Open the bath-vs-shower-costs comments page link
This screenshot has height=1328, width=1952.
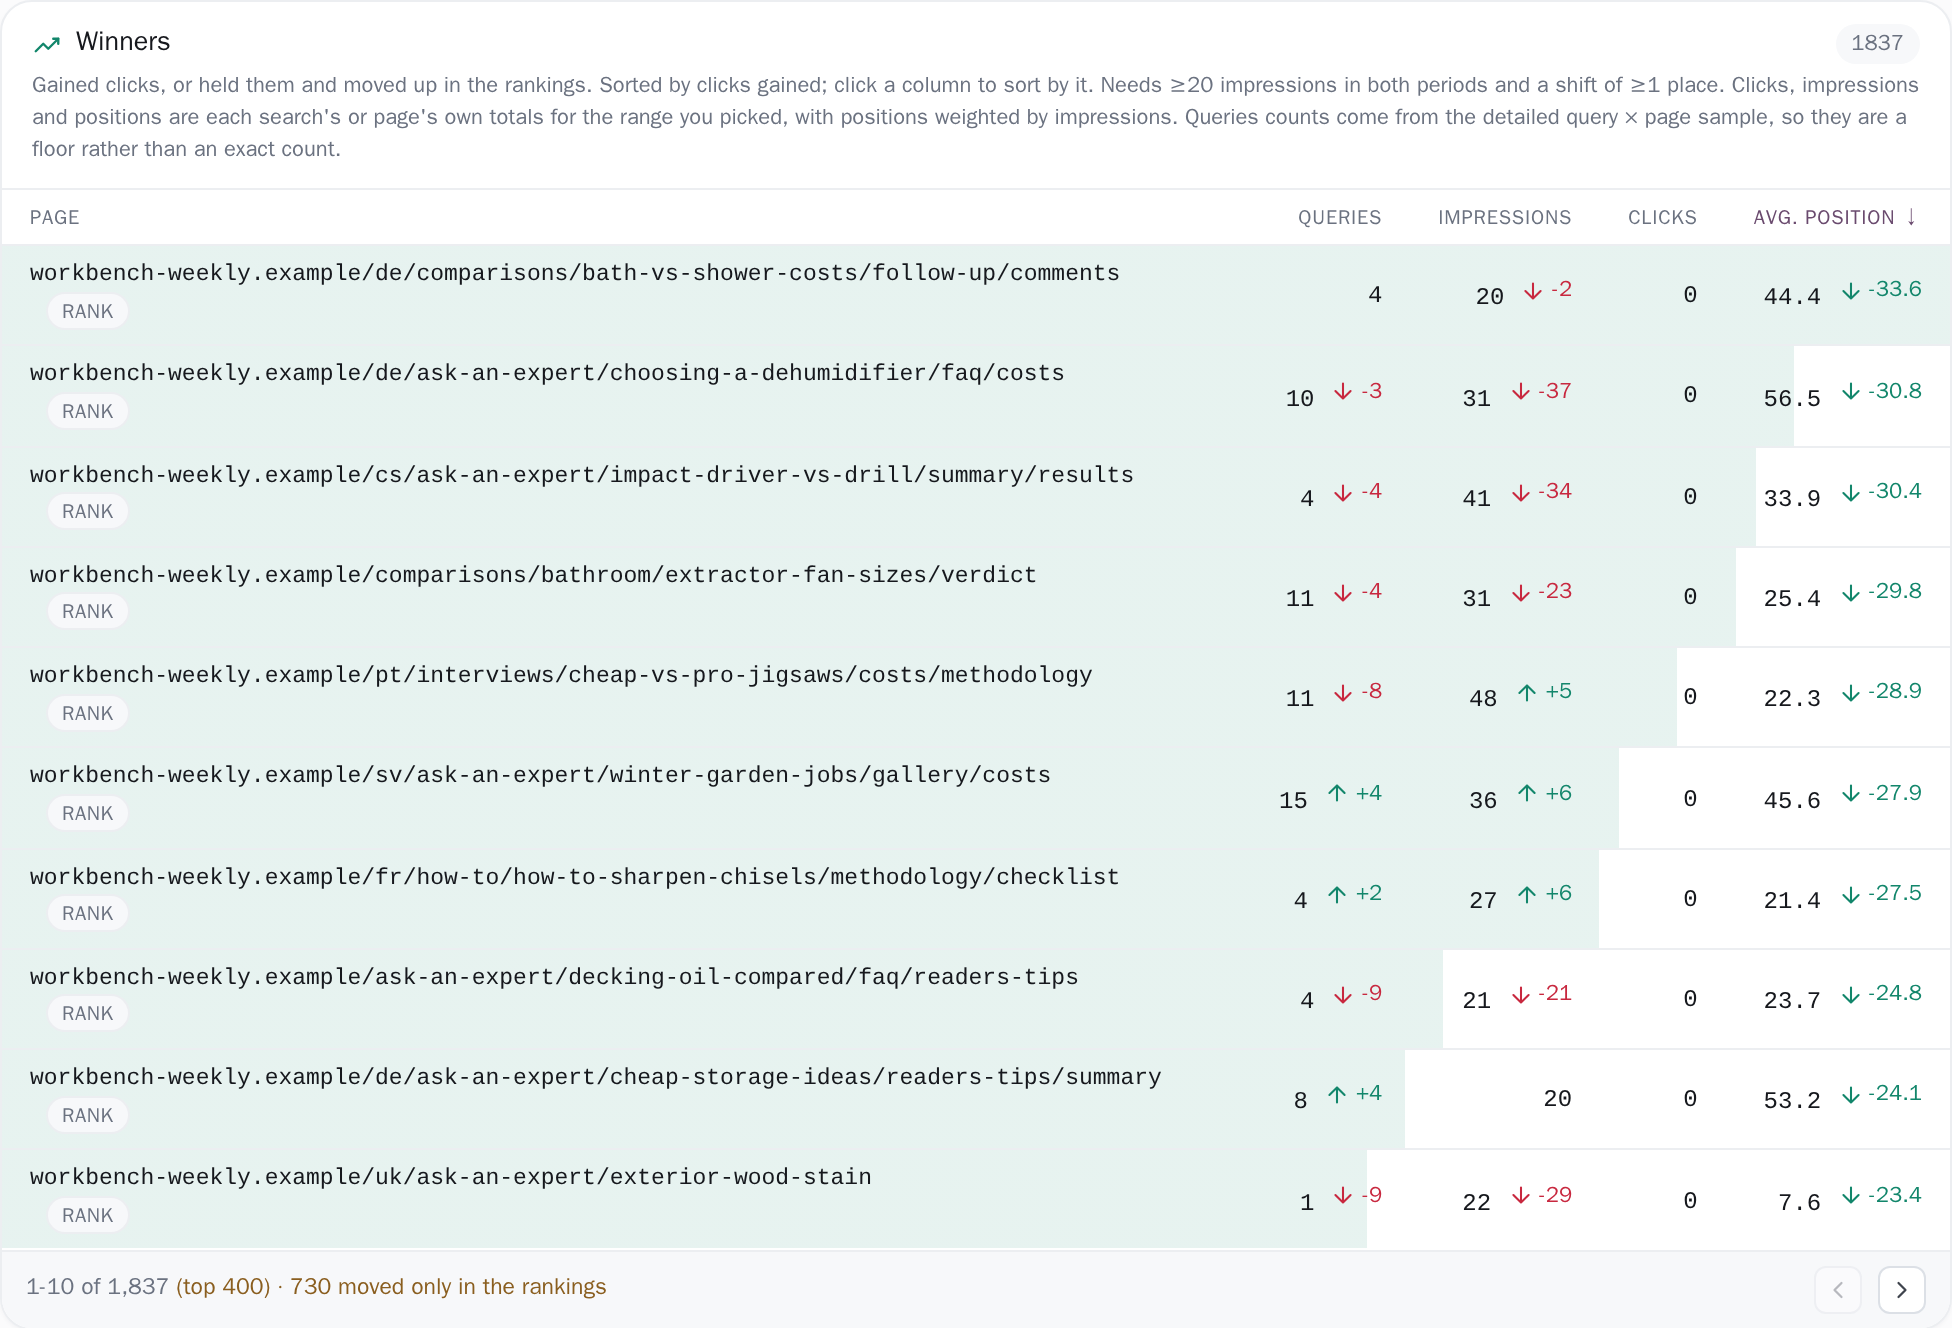574,273
